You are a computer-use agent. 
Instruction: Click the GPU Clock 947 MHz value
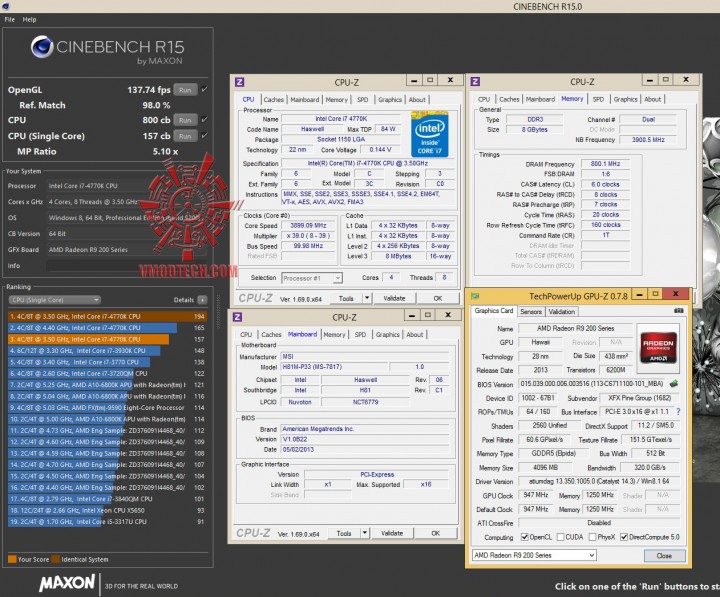536,495
